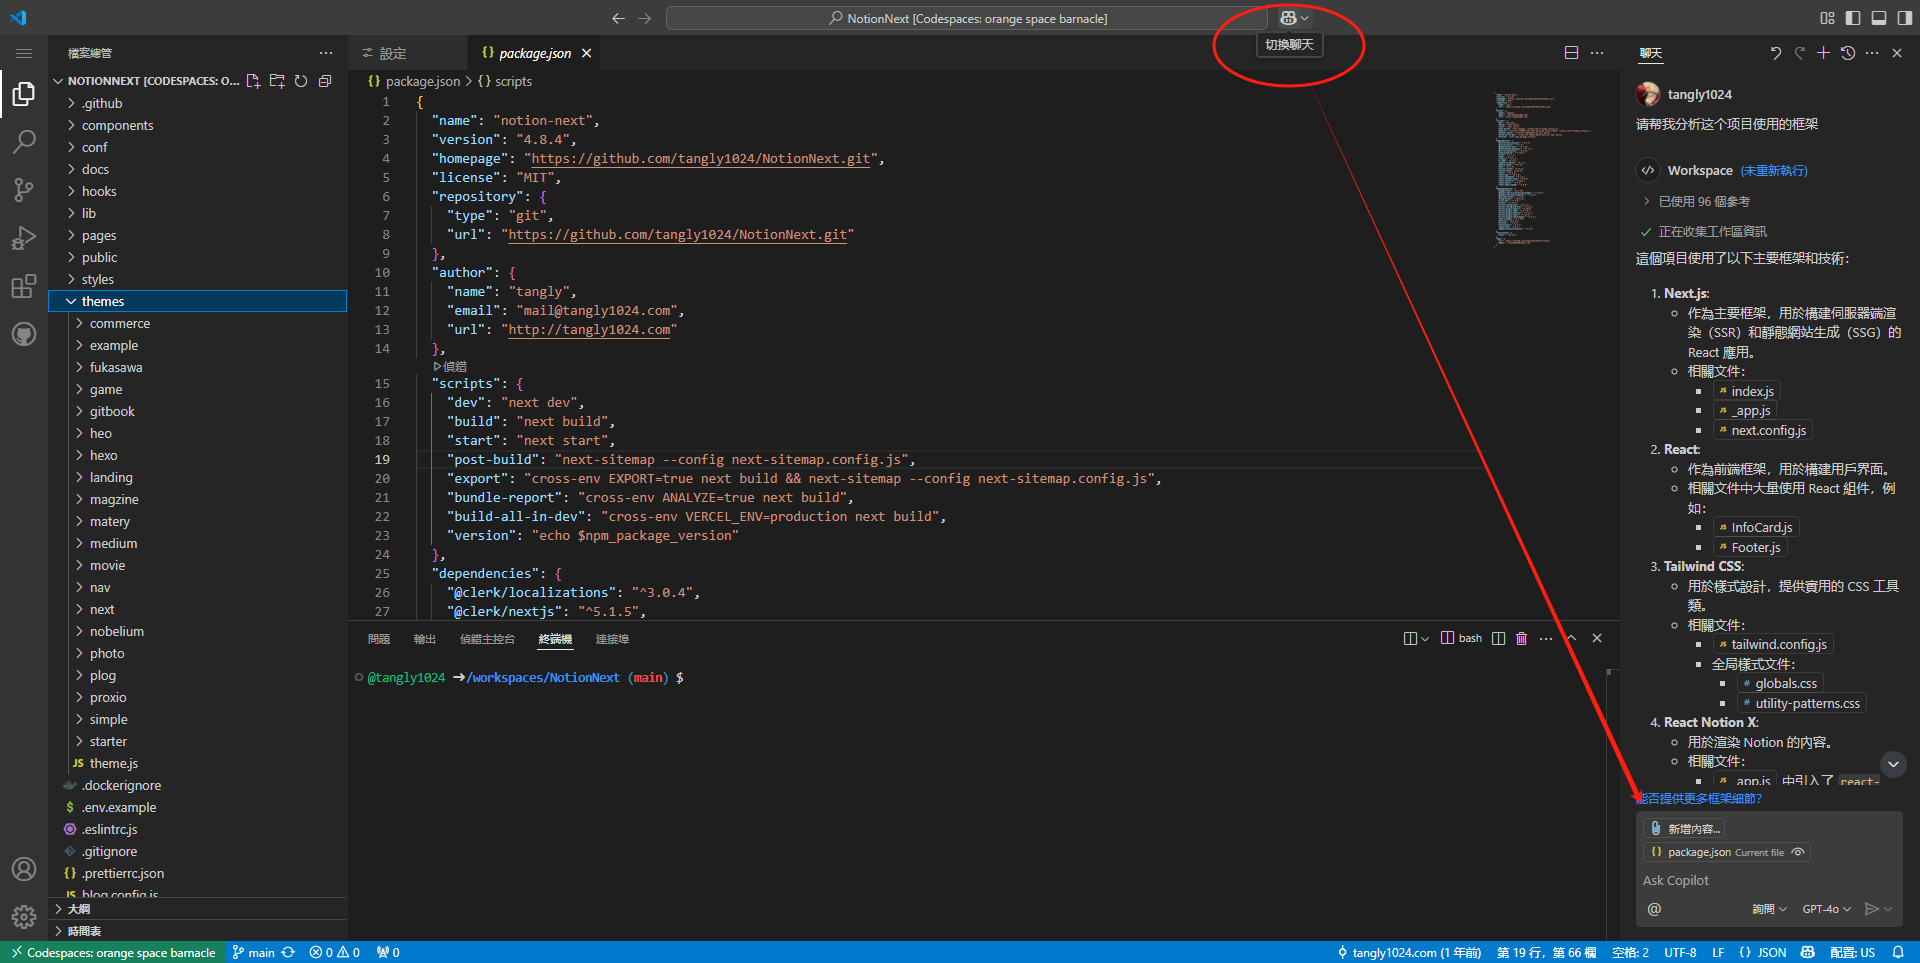Kill the terminal with the trash icon
This screenshot has height=963, width=1920.
(1521, 638)
